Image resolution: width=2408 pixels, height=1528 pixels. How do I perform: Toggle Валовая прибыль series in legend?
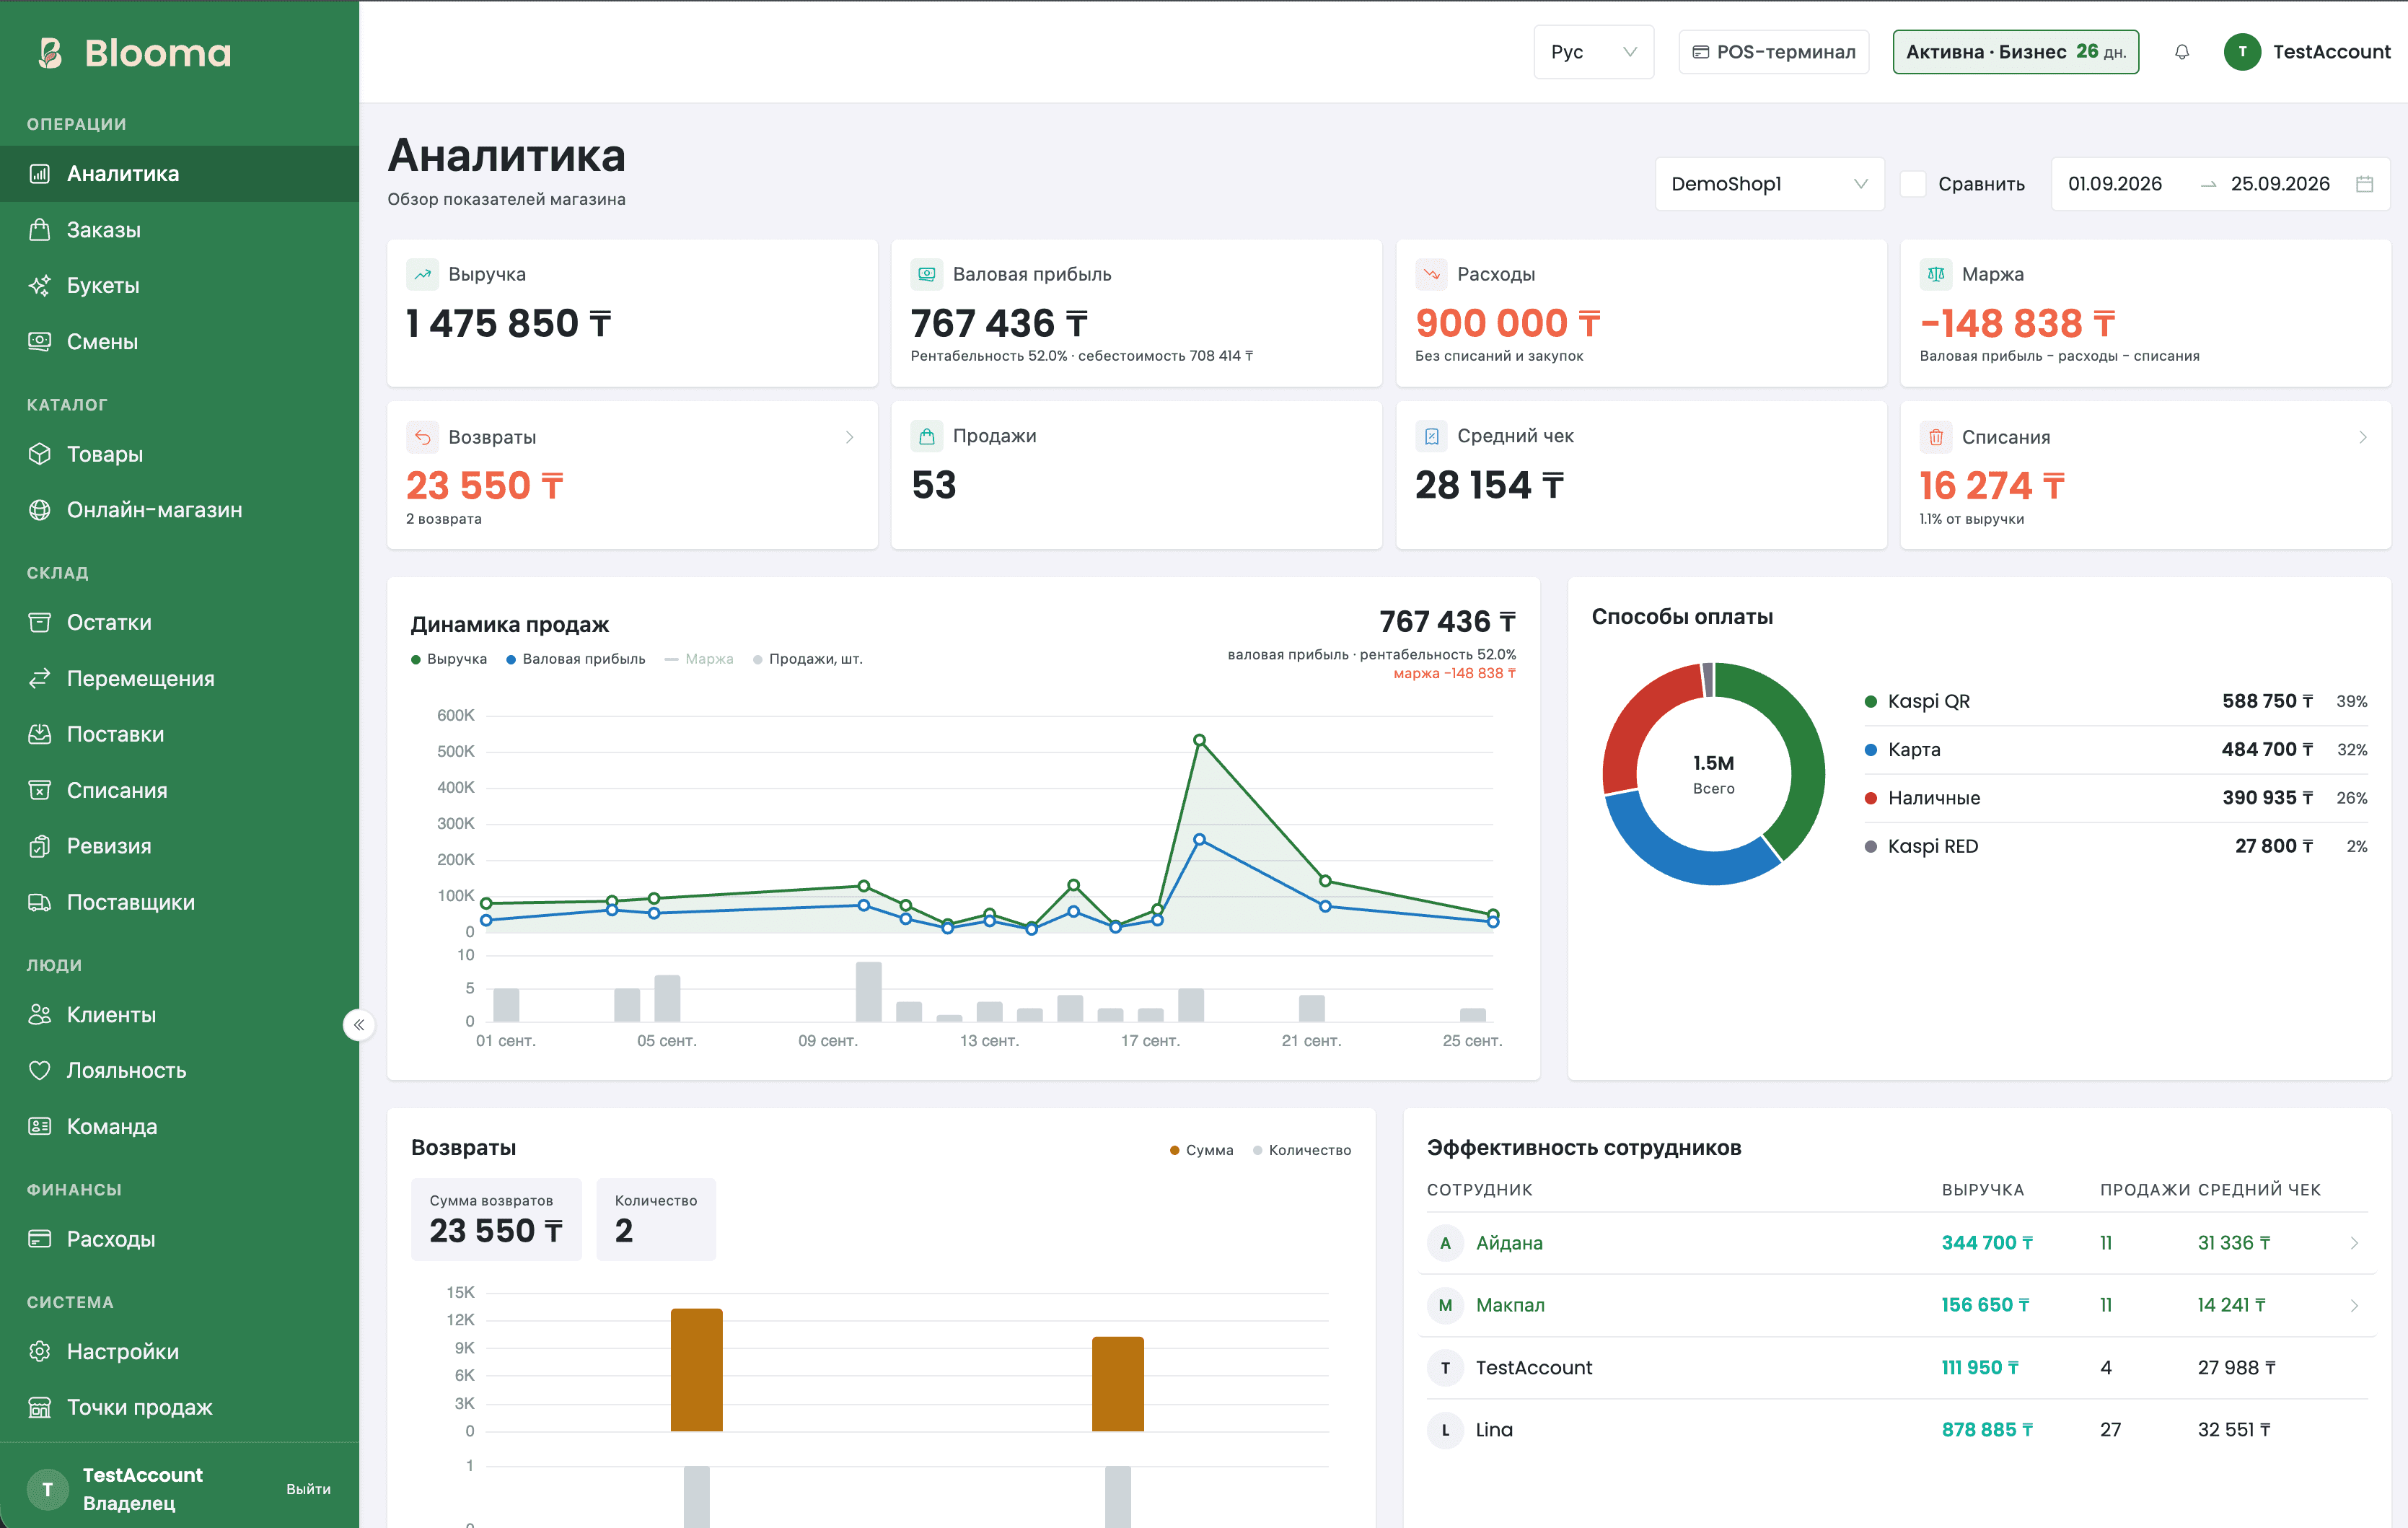(575, 659)
